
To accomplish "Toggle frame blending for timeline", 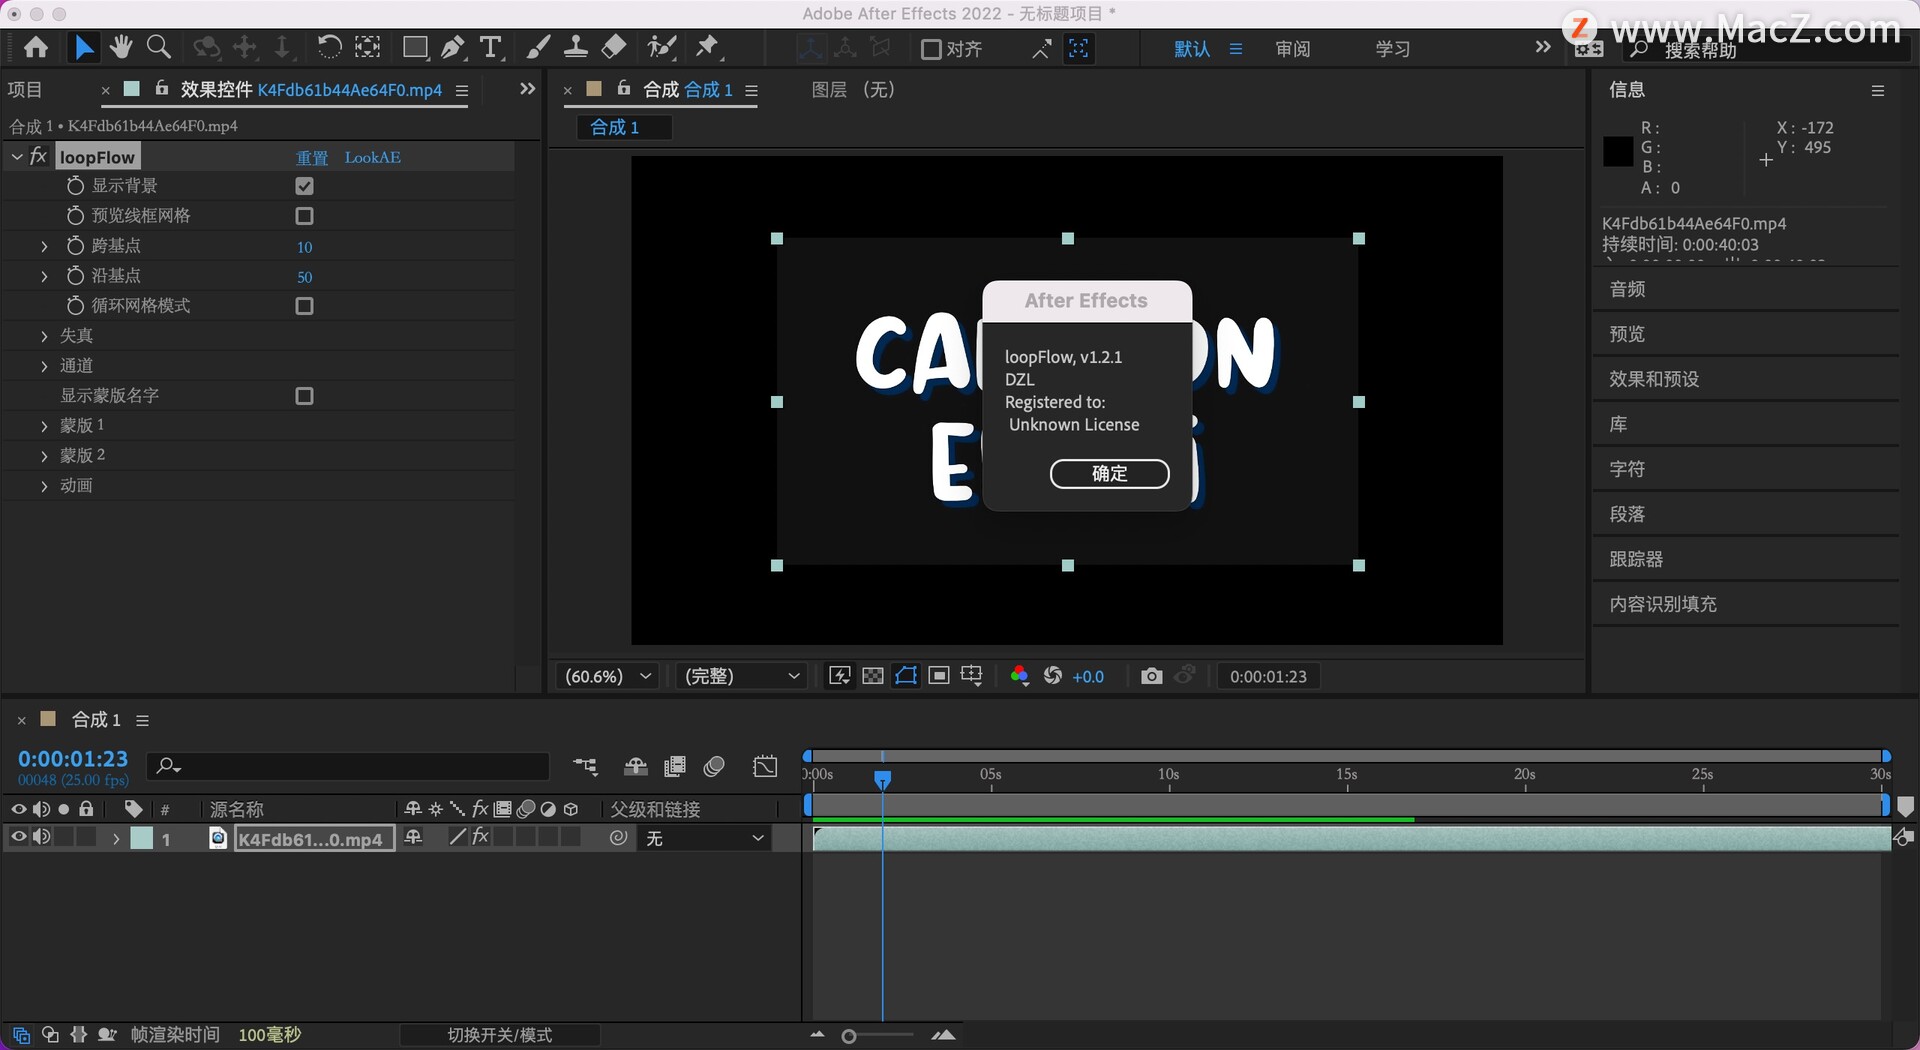I will (x=675, y=767).
